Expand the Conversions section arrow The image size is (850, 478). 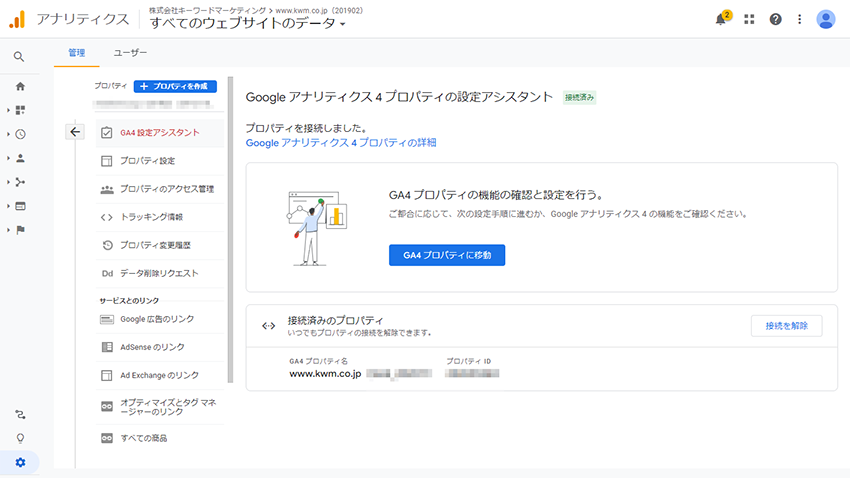(x=8, y=230)
